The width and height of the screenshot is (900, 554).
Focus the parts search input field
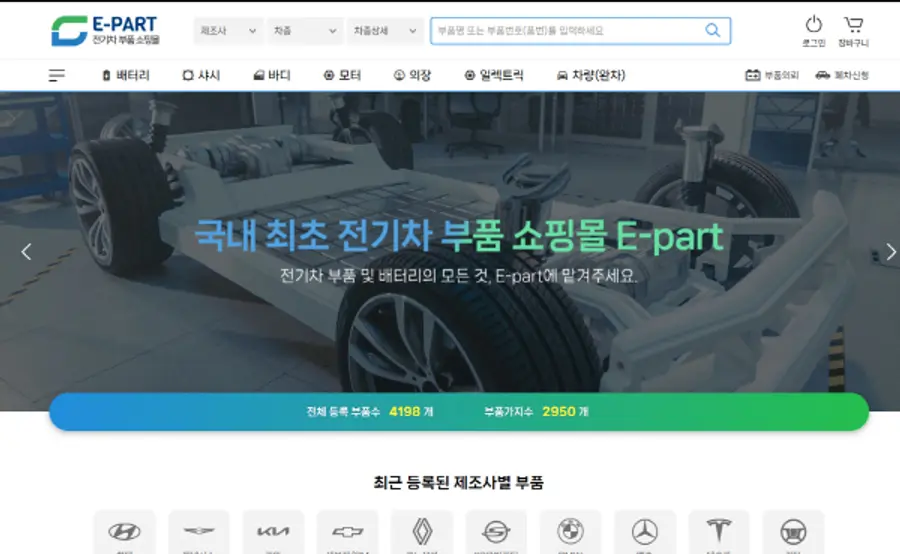(x=565, y=31)
